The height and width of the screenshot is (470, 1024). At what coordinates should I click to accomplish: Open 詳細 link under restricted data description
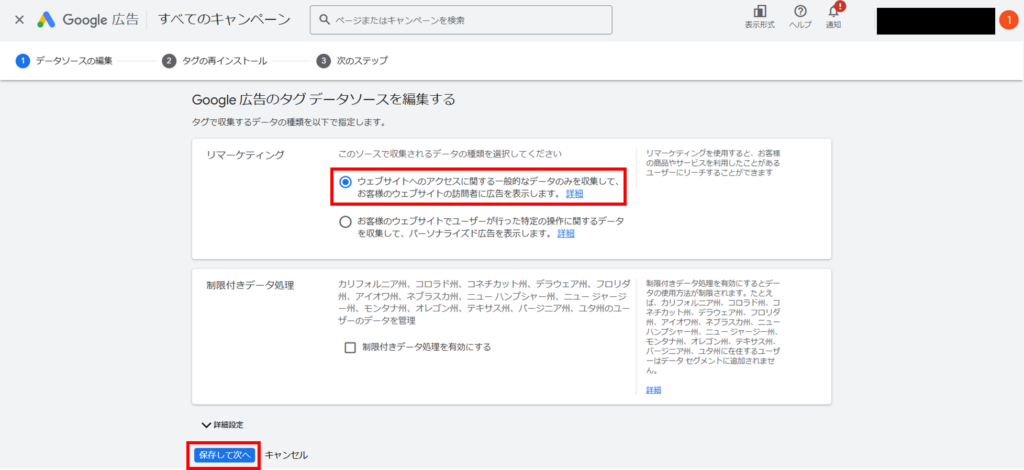pos(654,390)
